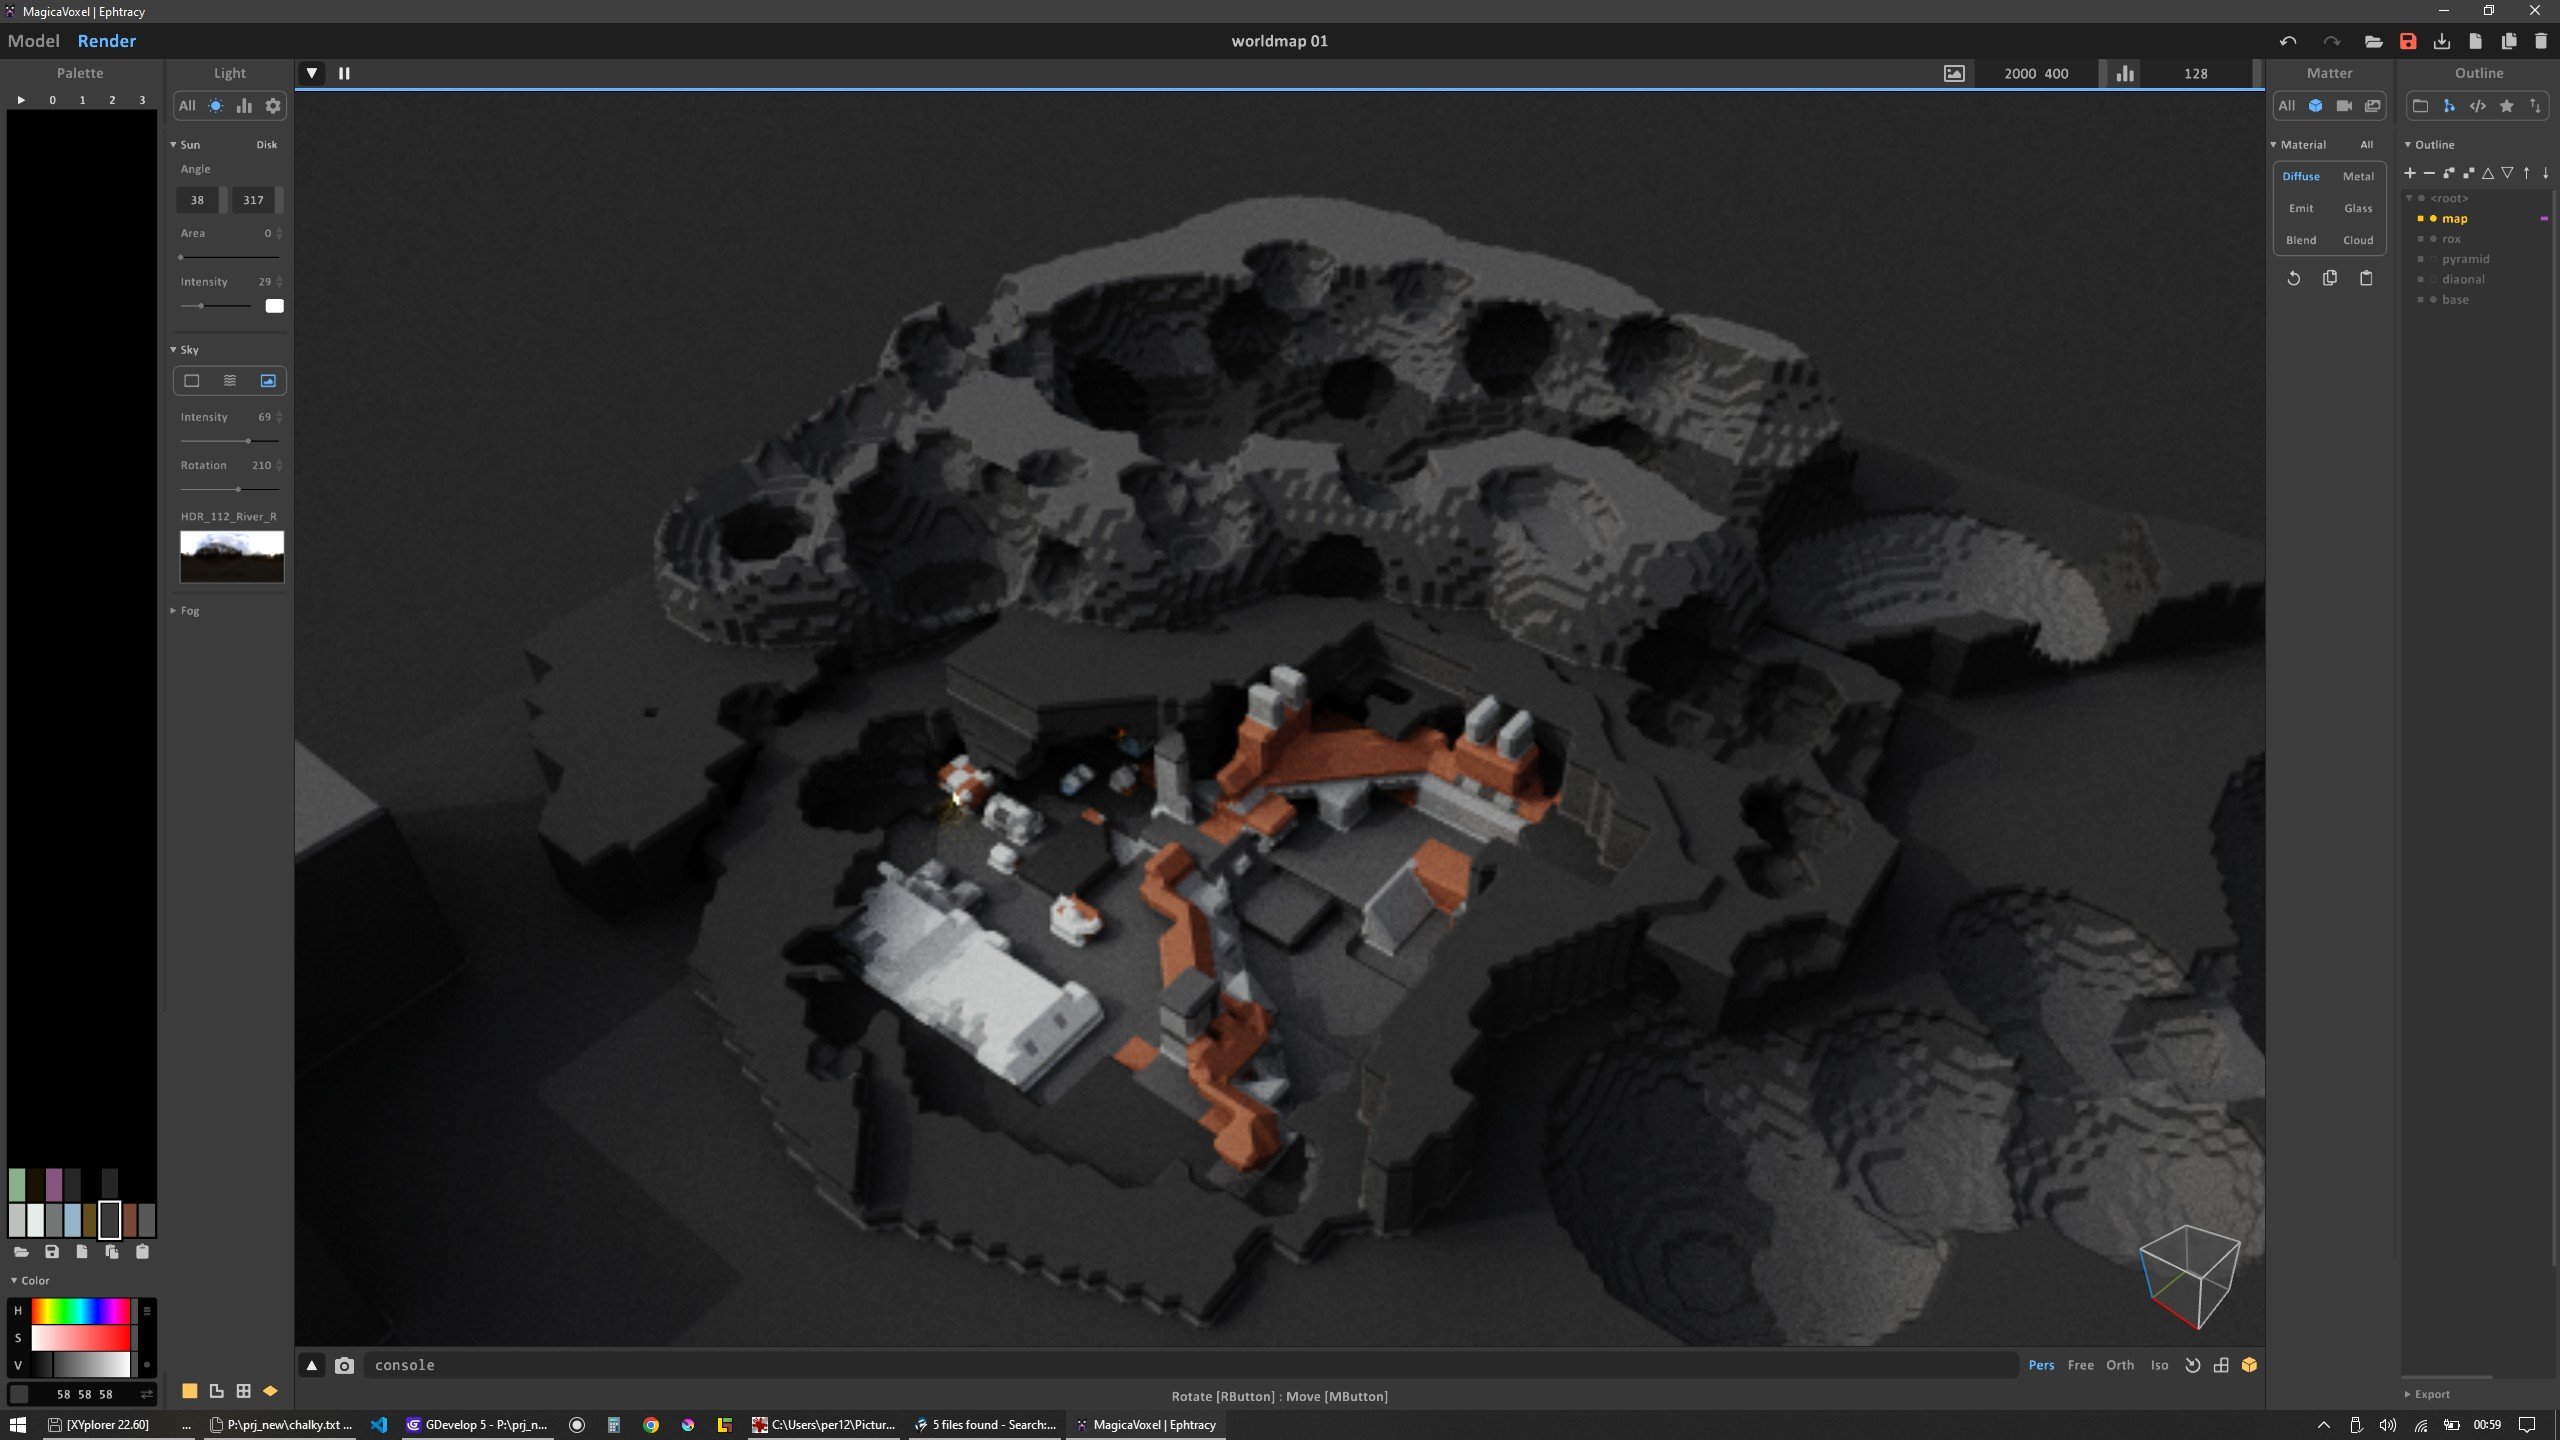Viewport: 2560px width, 1440px height.
Task: Switch to the Model tab
Action: point(34,41)
